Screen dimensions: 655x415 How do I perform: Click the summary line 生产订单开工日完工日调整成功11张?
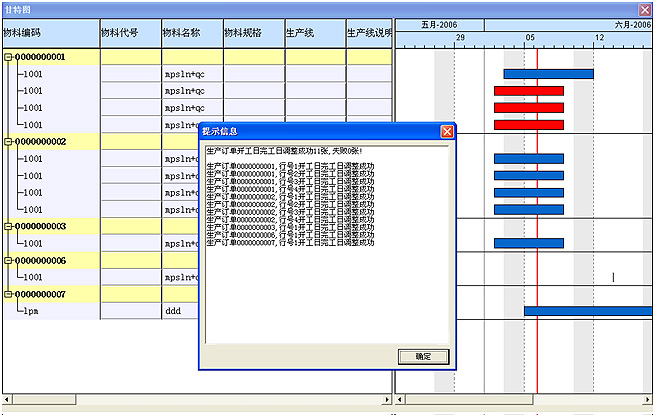(284, 151)
